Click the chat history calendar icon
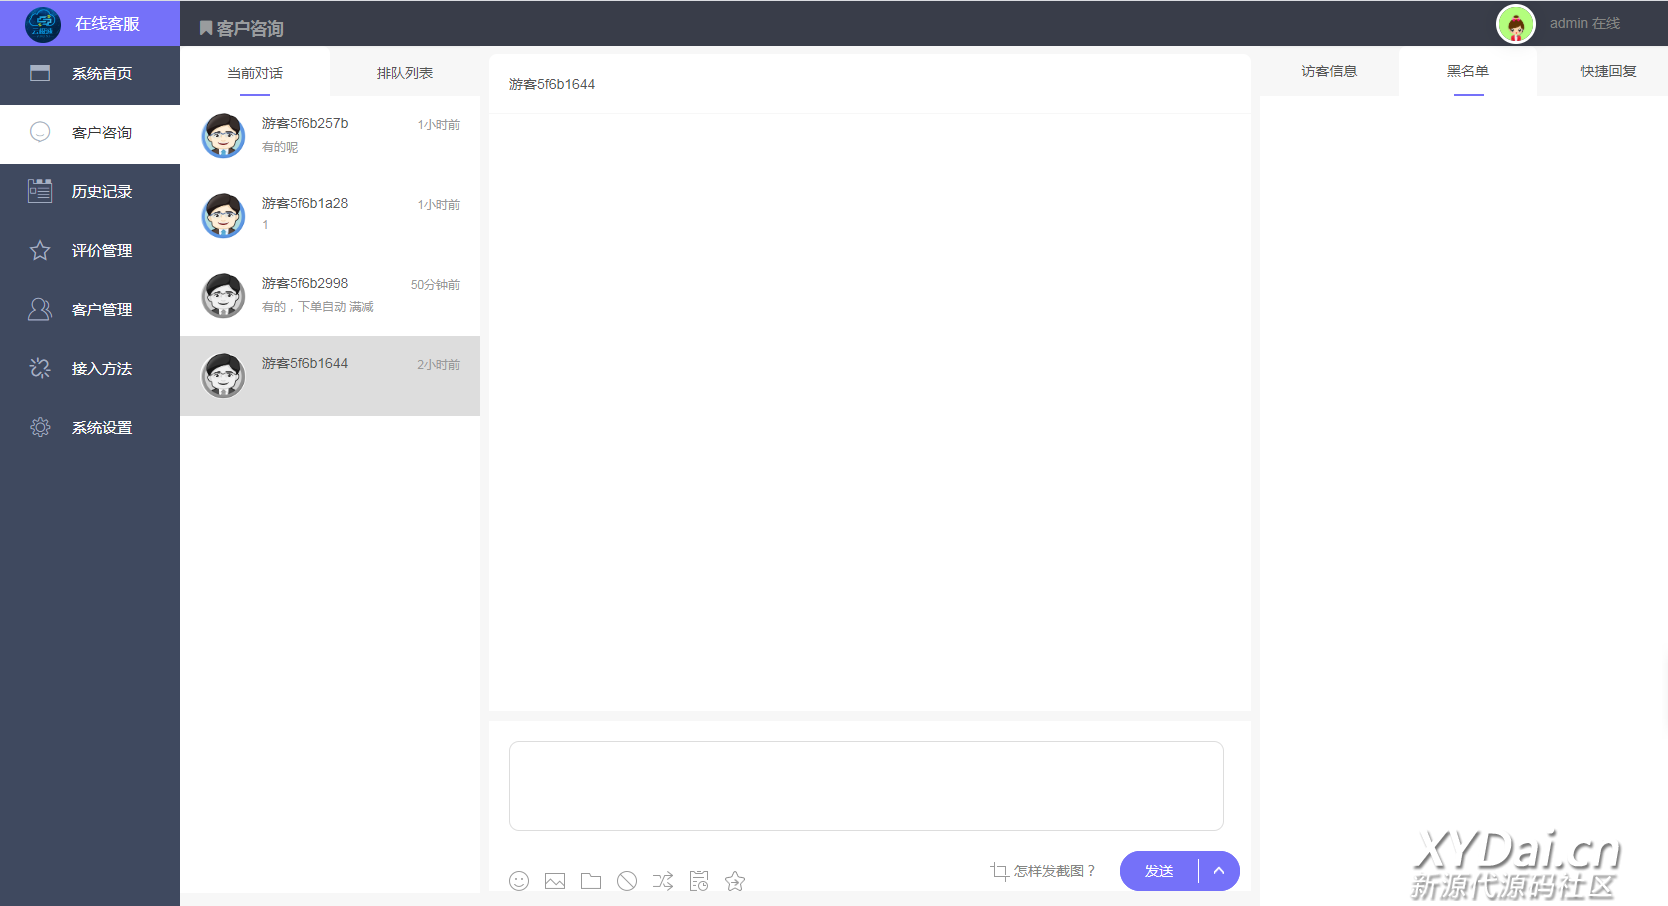This screenshot has width=1668, height=906. point(699,881)
